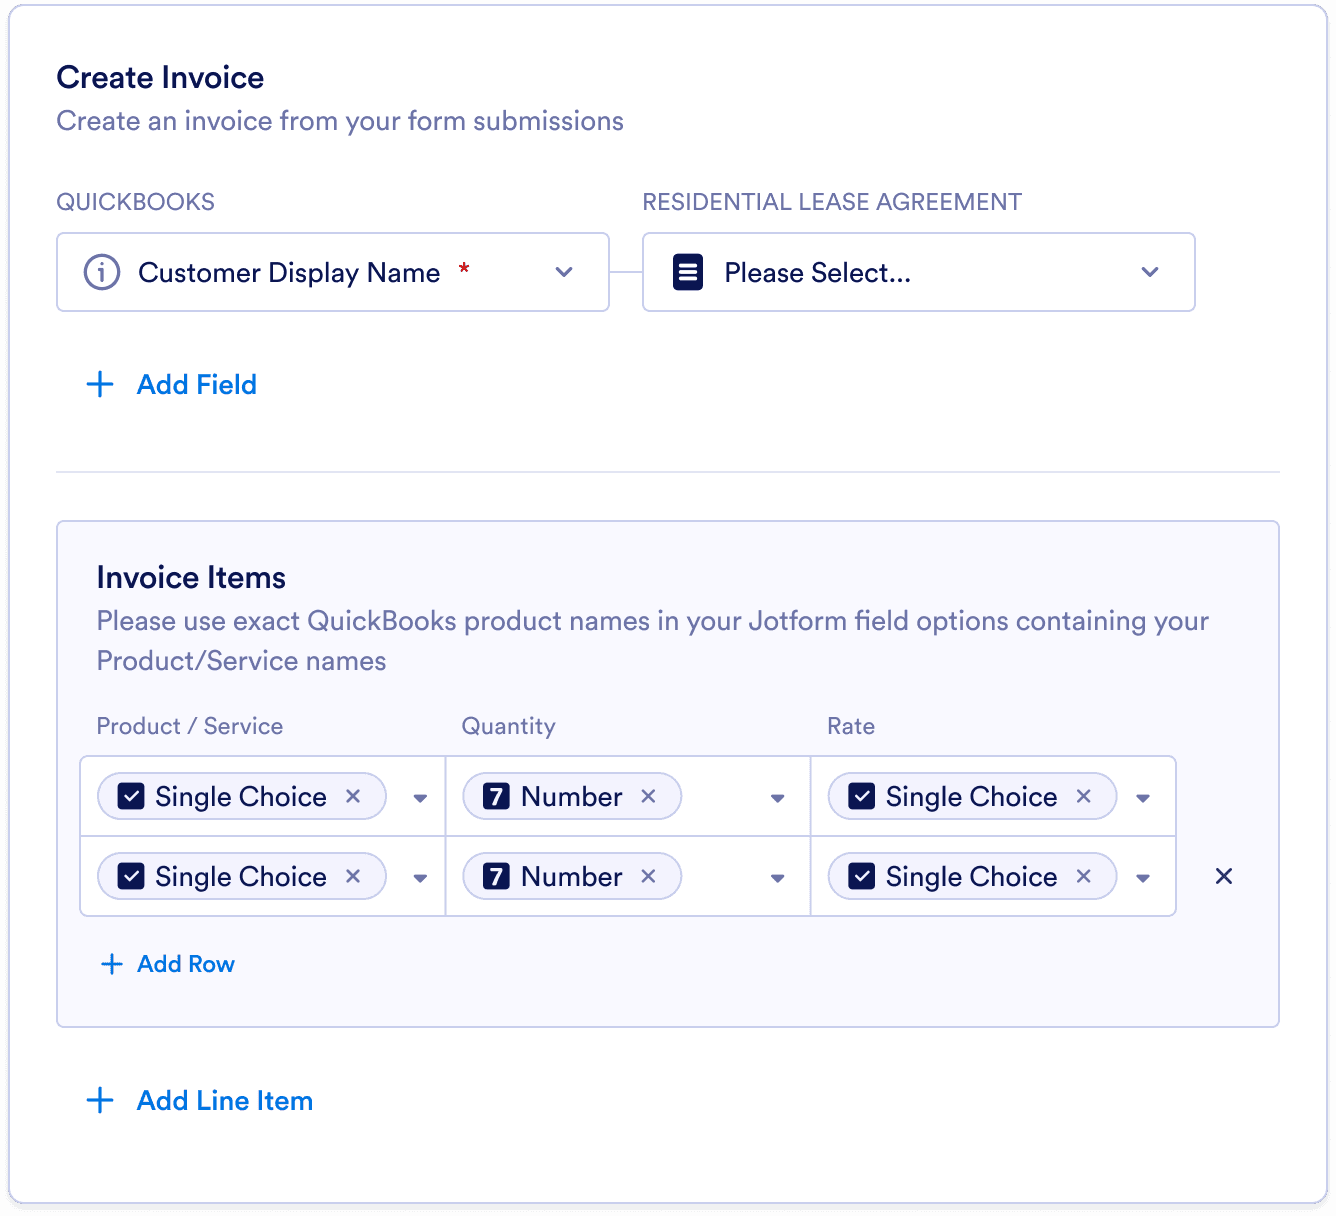The width and height of the screenshot is (1336, 1216).
Task: Click the Add Row link
Action: (x=185, y=963)
